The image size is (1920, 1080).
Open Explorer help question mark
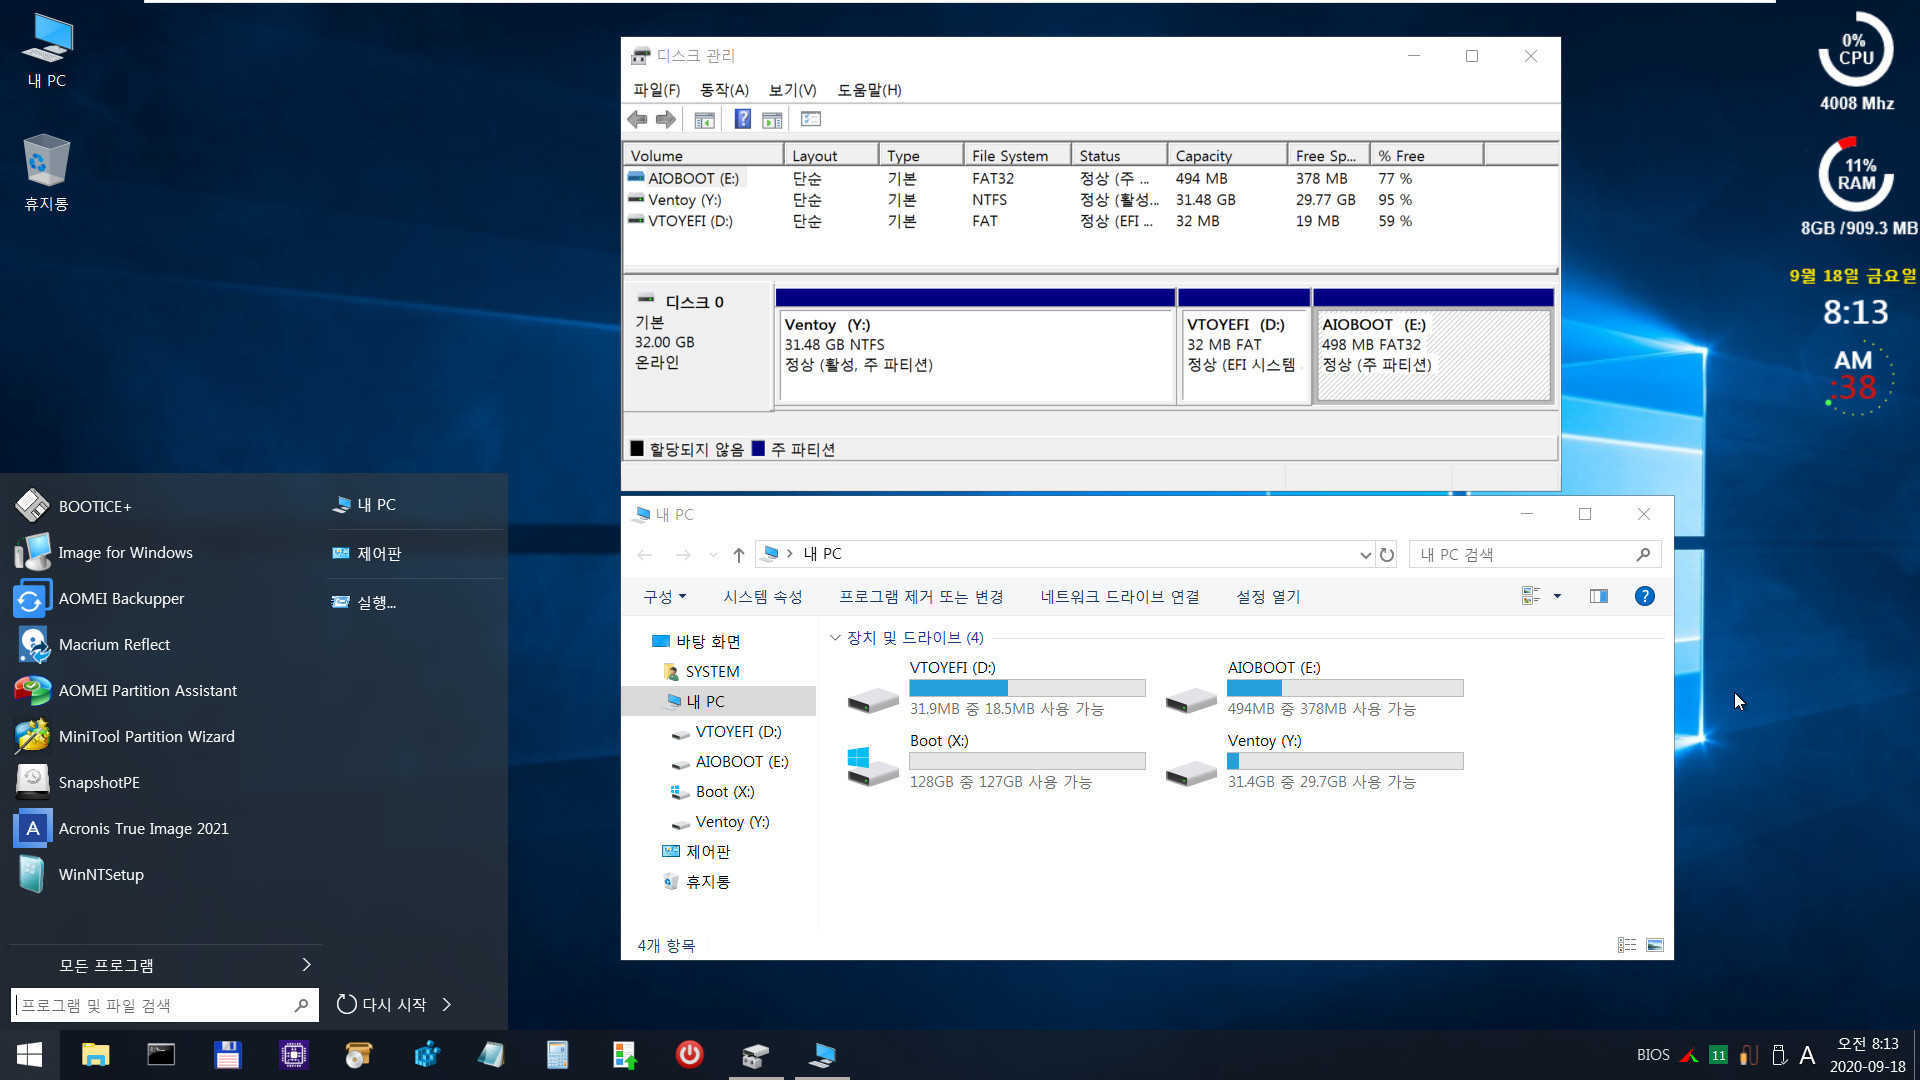pyautogui.click(x=1644, y=597)
